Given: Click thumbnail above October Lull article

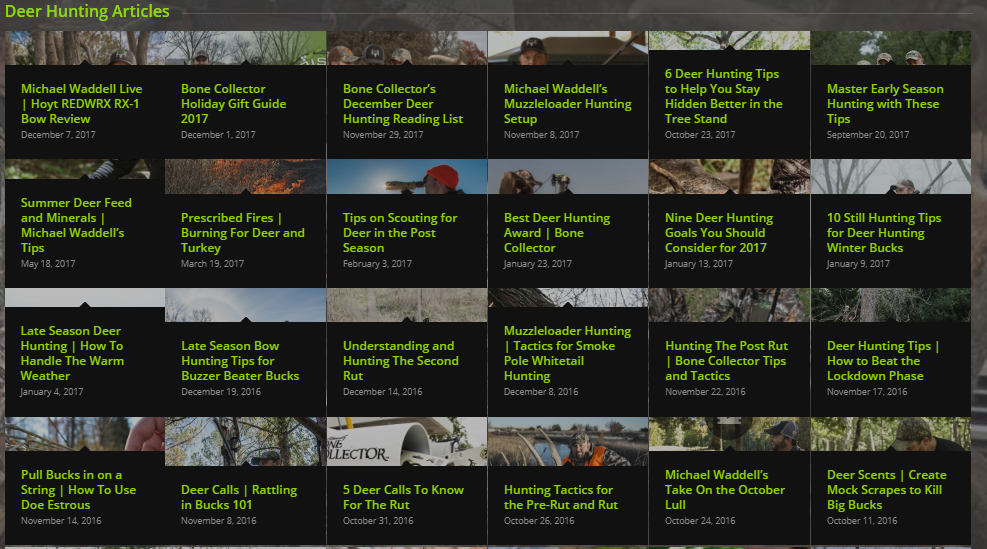Looking at the screenshot, I should [x=729, y=433].
